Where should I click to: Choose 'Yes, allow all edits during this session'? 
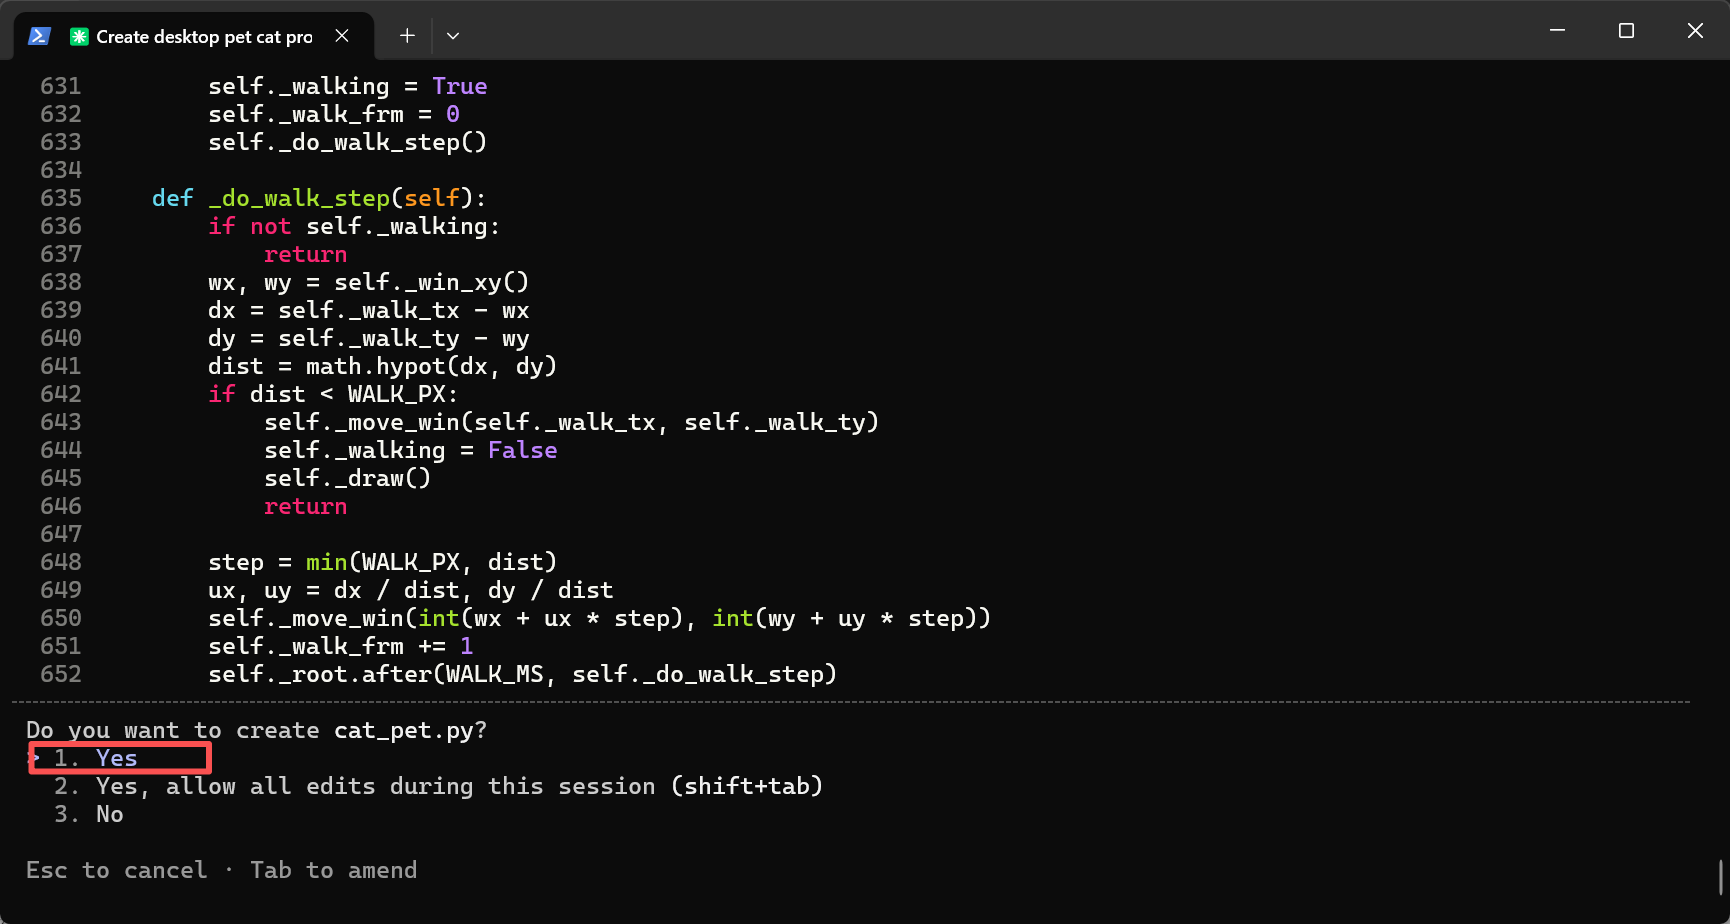pos(438,786)
